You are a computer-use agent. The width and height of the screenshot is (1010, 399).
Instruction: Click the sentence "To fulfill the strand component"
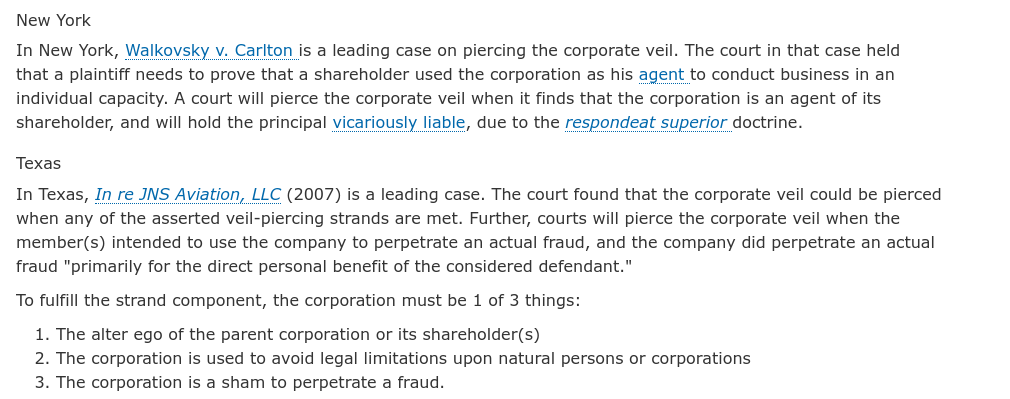[298, 301]
